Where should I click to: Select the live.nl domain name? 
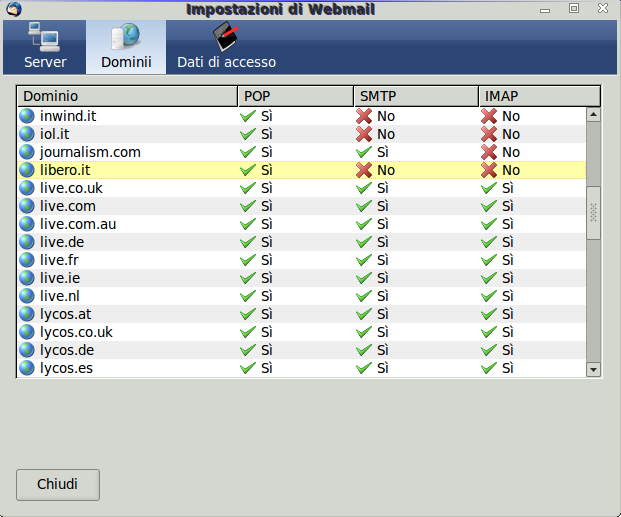click(59, 296)
